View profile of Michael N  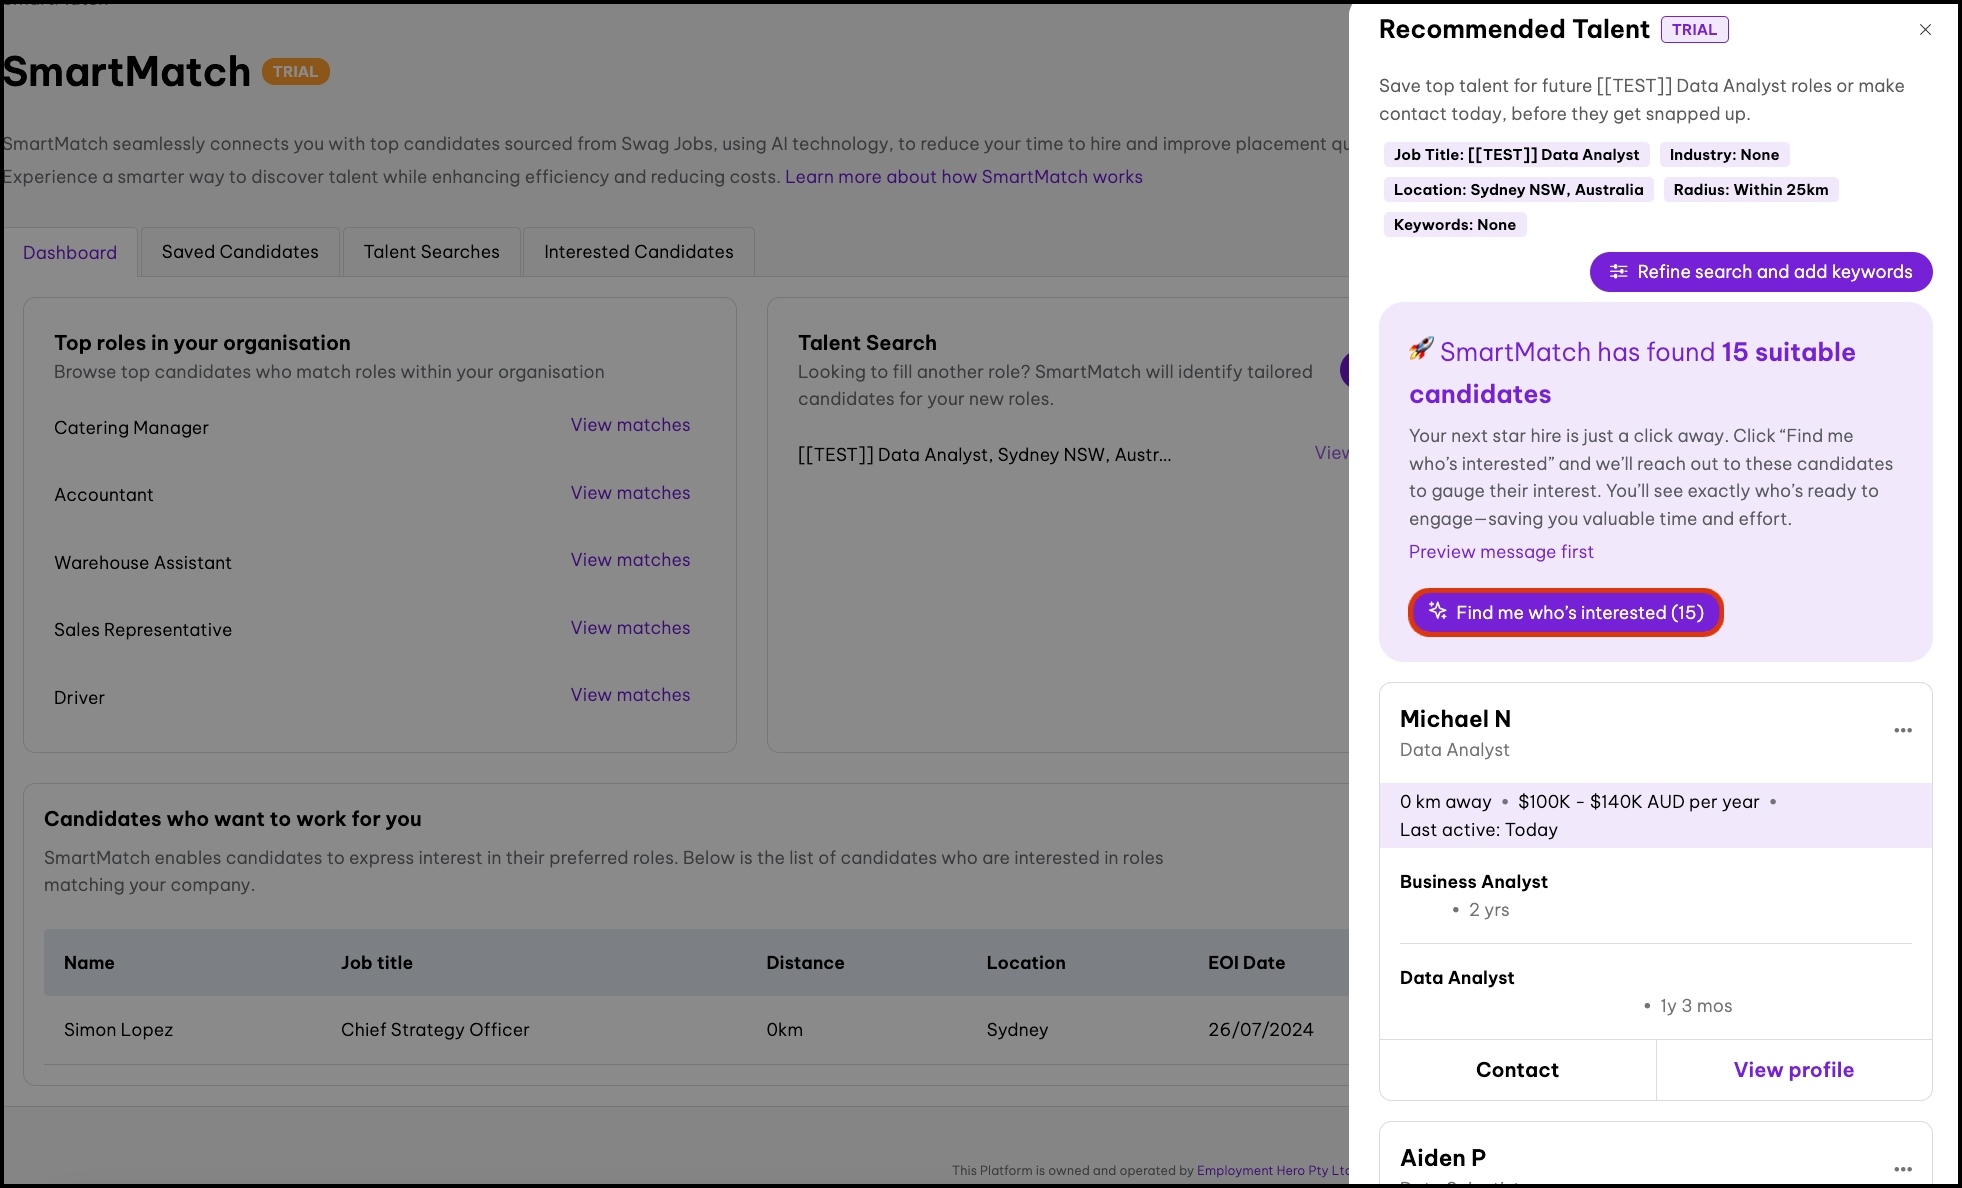tap(1793, 1070)
